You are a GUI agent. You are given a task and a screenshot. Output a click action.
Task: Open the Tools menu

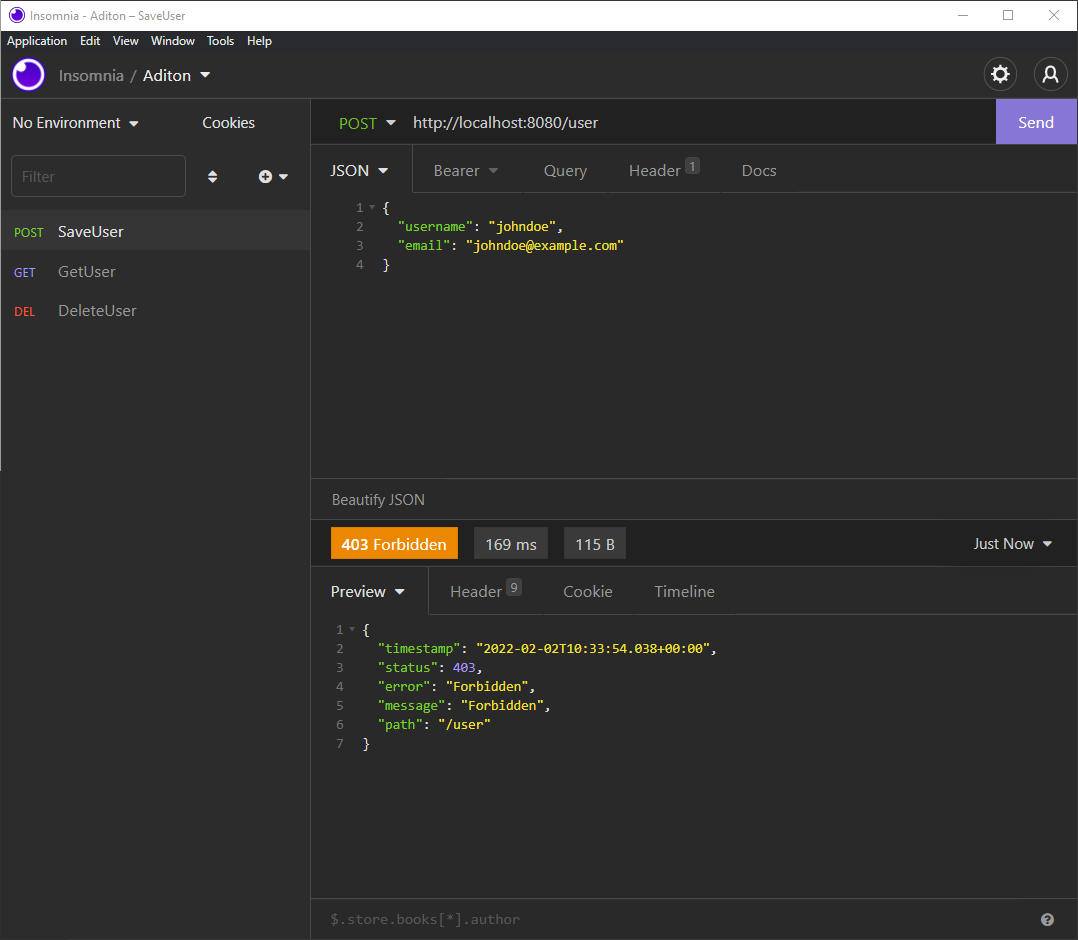click(221, 41)
